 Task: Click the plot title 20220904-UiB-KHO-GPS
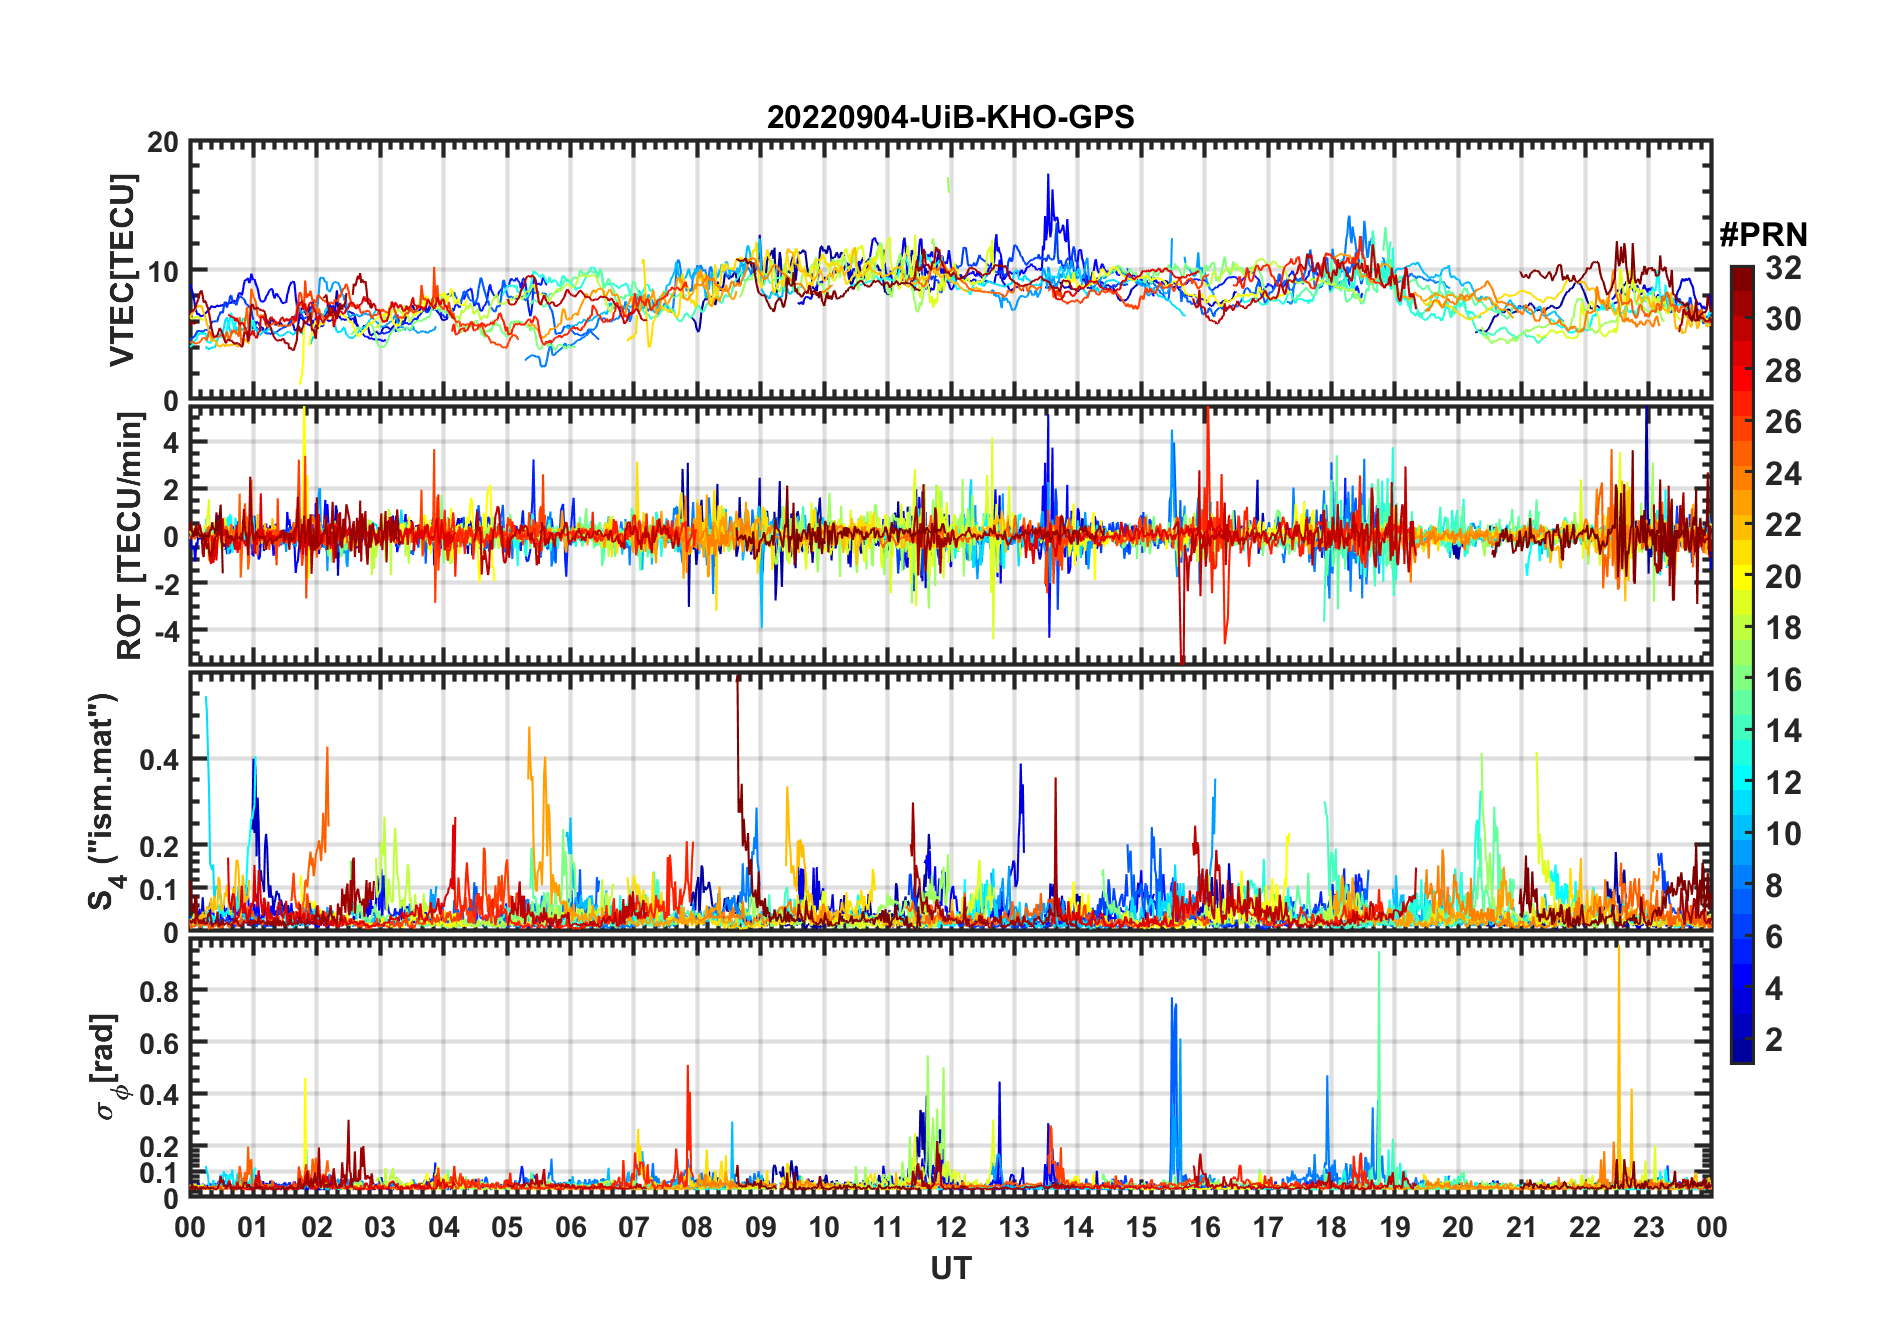click(950, 118)
